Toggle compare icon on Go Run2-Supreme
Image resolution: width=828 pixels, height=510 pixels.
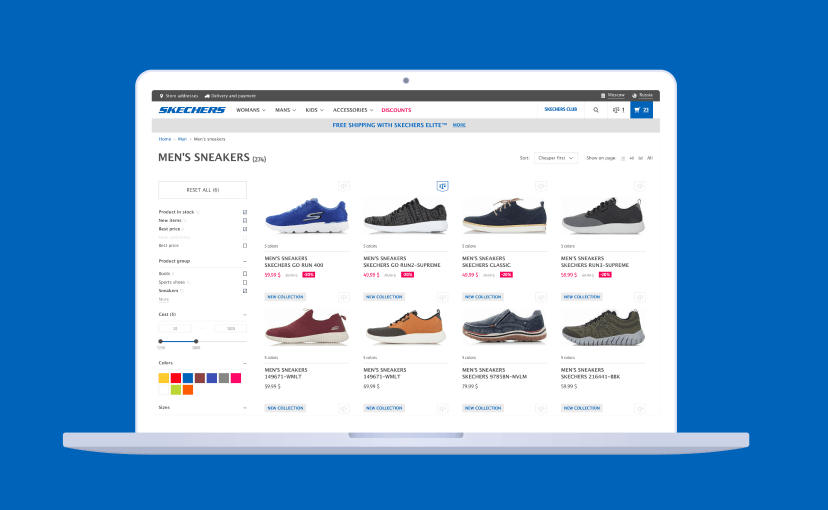point(443,186)
